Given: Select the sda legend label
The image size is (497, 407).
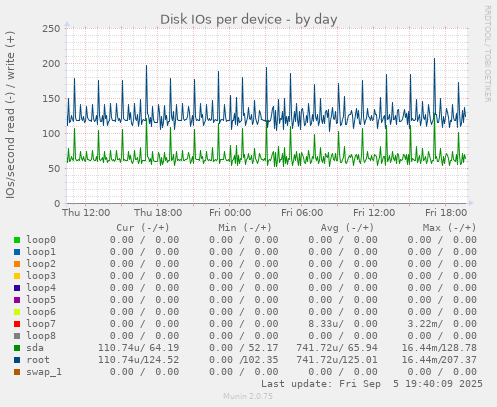Looking at the screenshot, I should point(35,348).
